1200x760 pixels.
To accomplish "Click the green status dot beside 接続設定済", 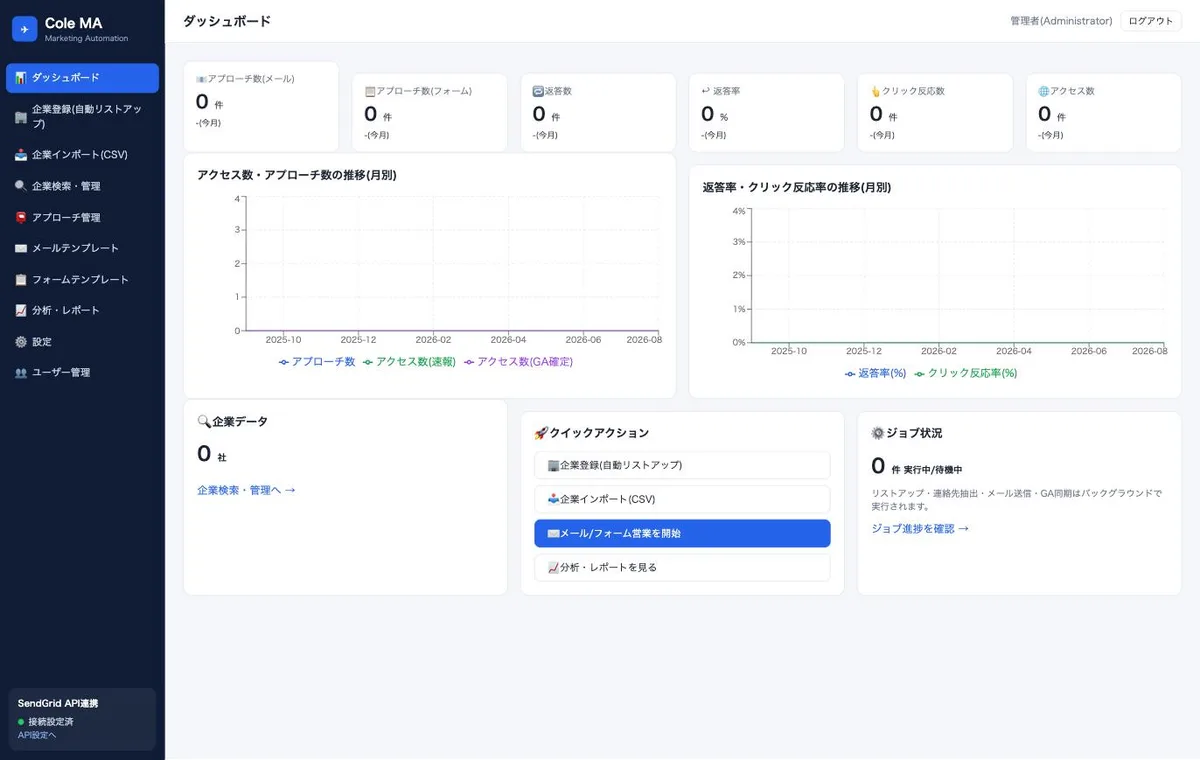I will tap(21, 722).
